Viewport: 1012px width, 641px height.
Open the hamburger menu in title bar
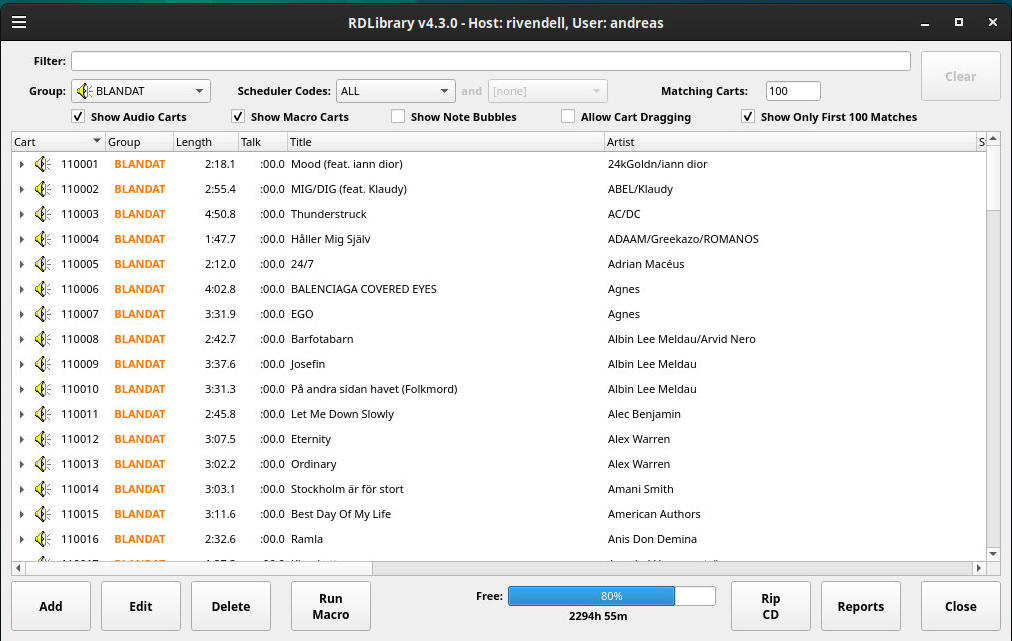coord(19,22)
